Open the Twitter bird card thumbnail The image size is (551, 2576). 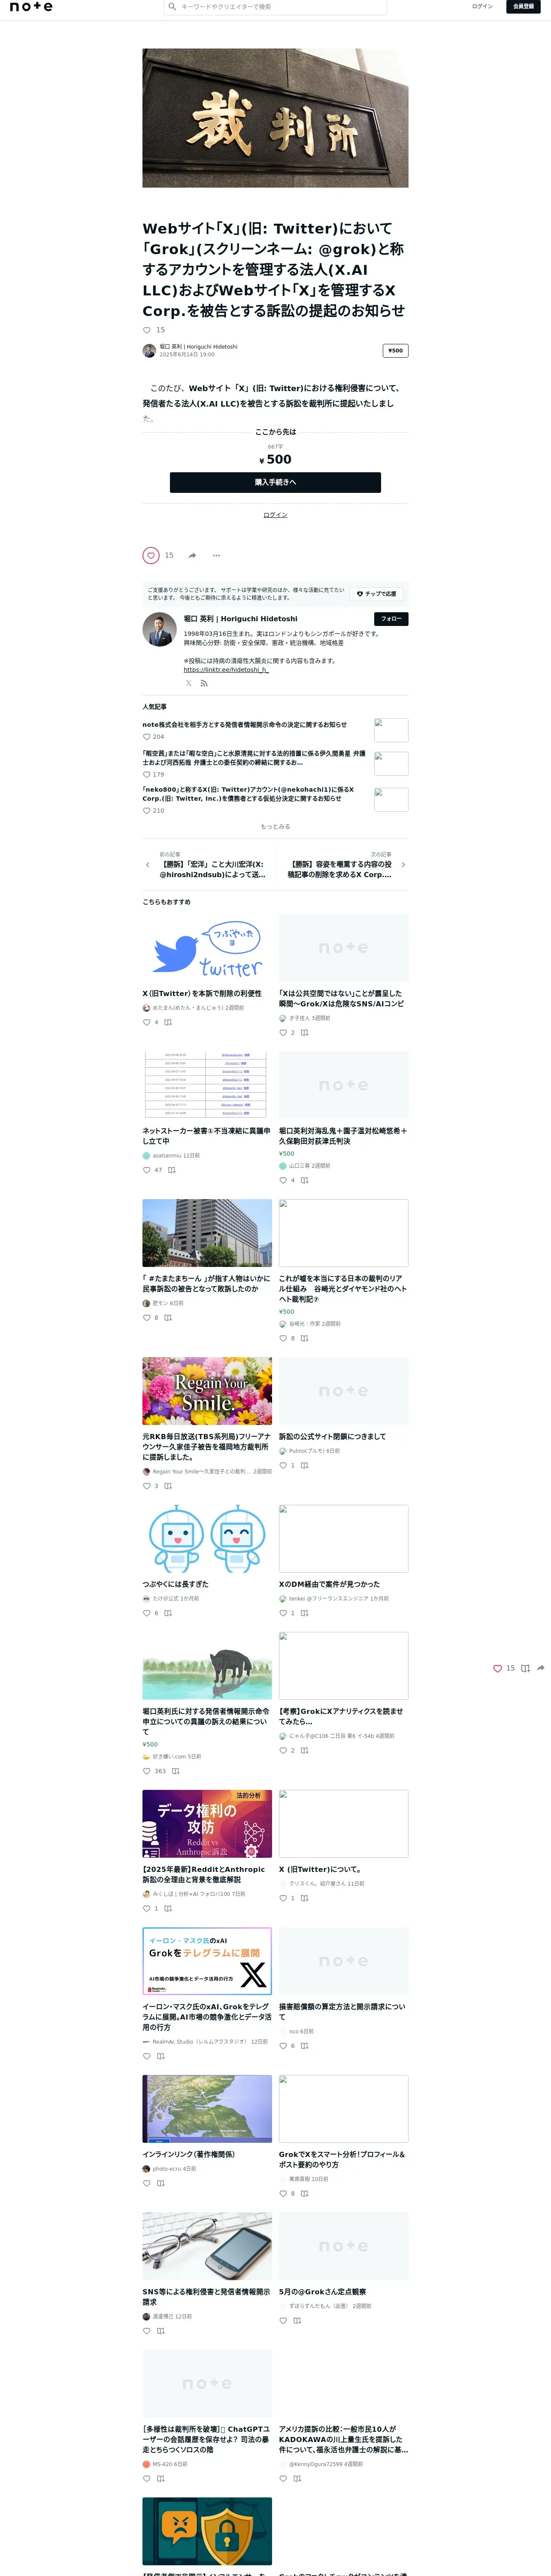point(207,948)
